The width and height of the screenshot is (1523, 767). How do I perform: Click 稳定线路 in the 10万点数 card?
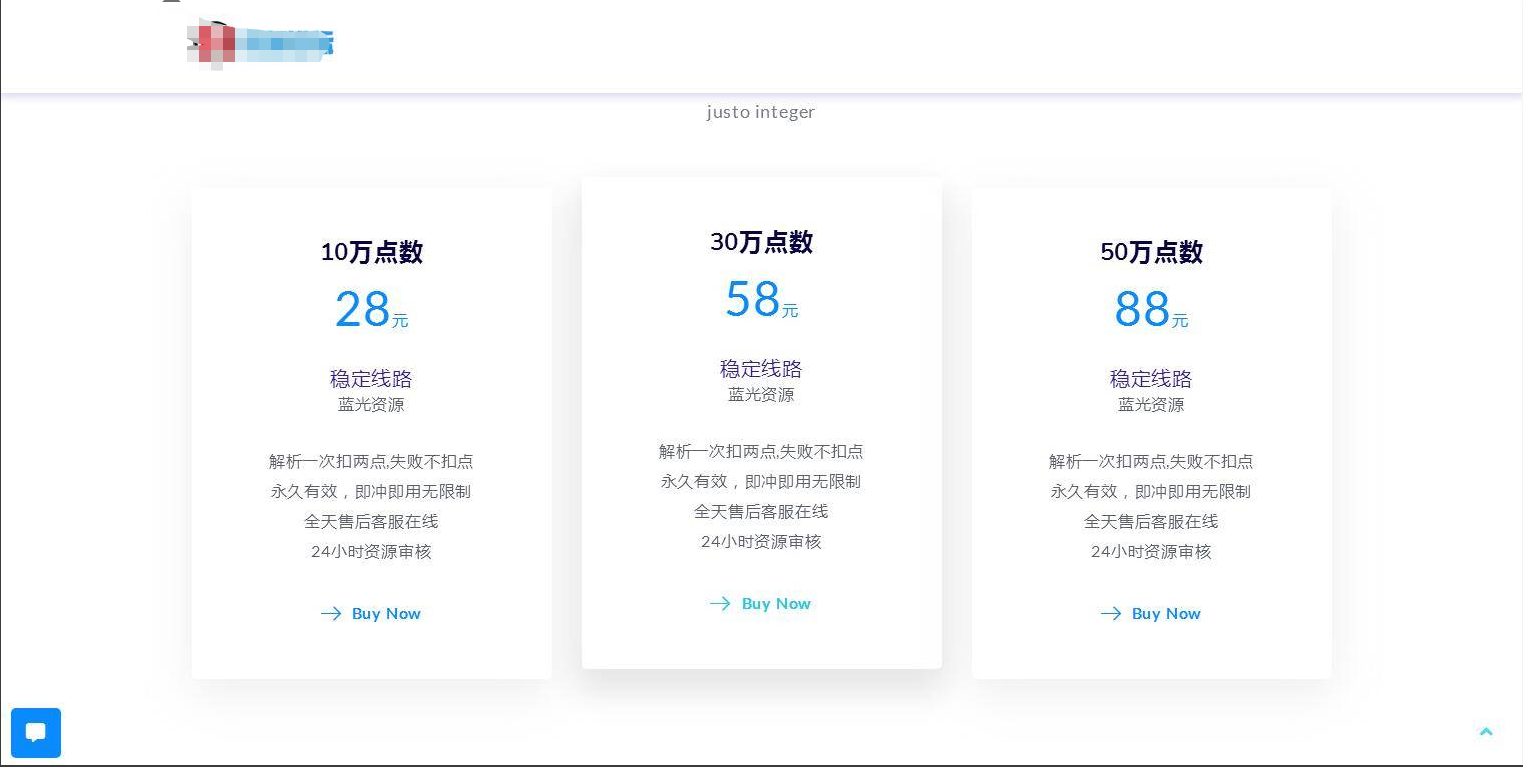(371, 379)
